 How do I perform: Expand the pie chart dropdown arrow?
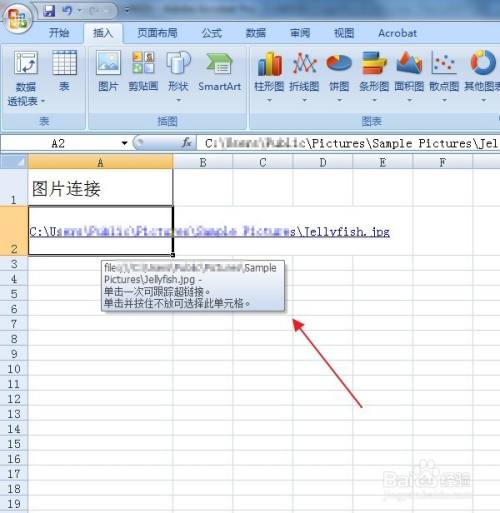pyautogui.click(x=339, y=100)
